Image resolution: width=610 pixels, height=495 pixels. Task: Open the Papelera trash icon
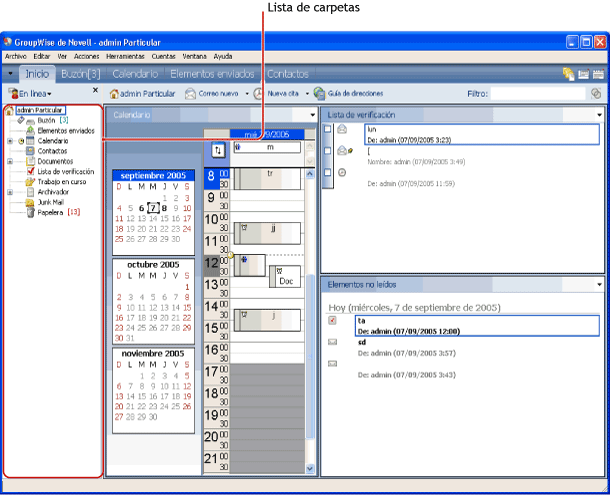pyautogui.click(x=30, y=212)
